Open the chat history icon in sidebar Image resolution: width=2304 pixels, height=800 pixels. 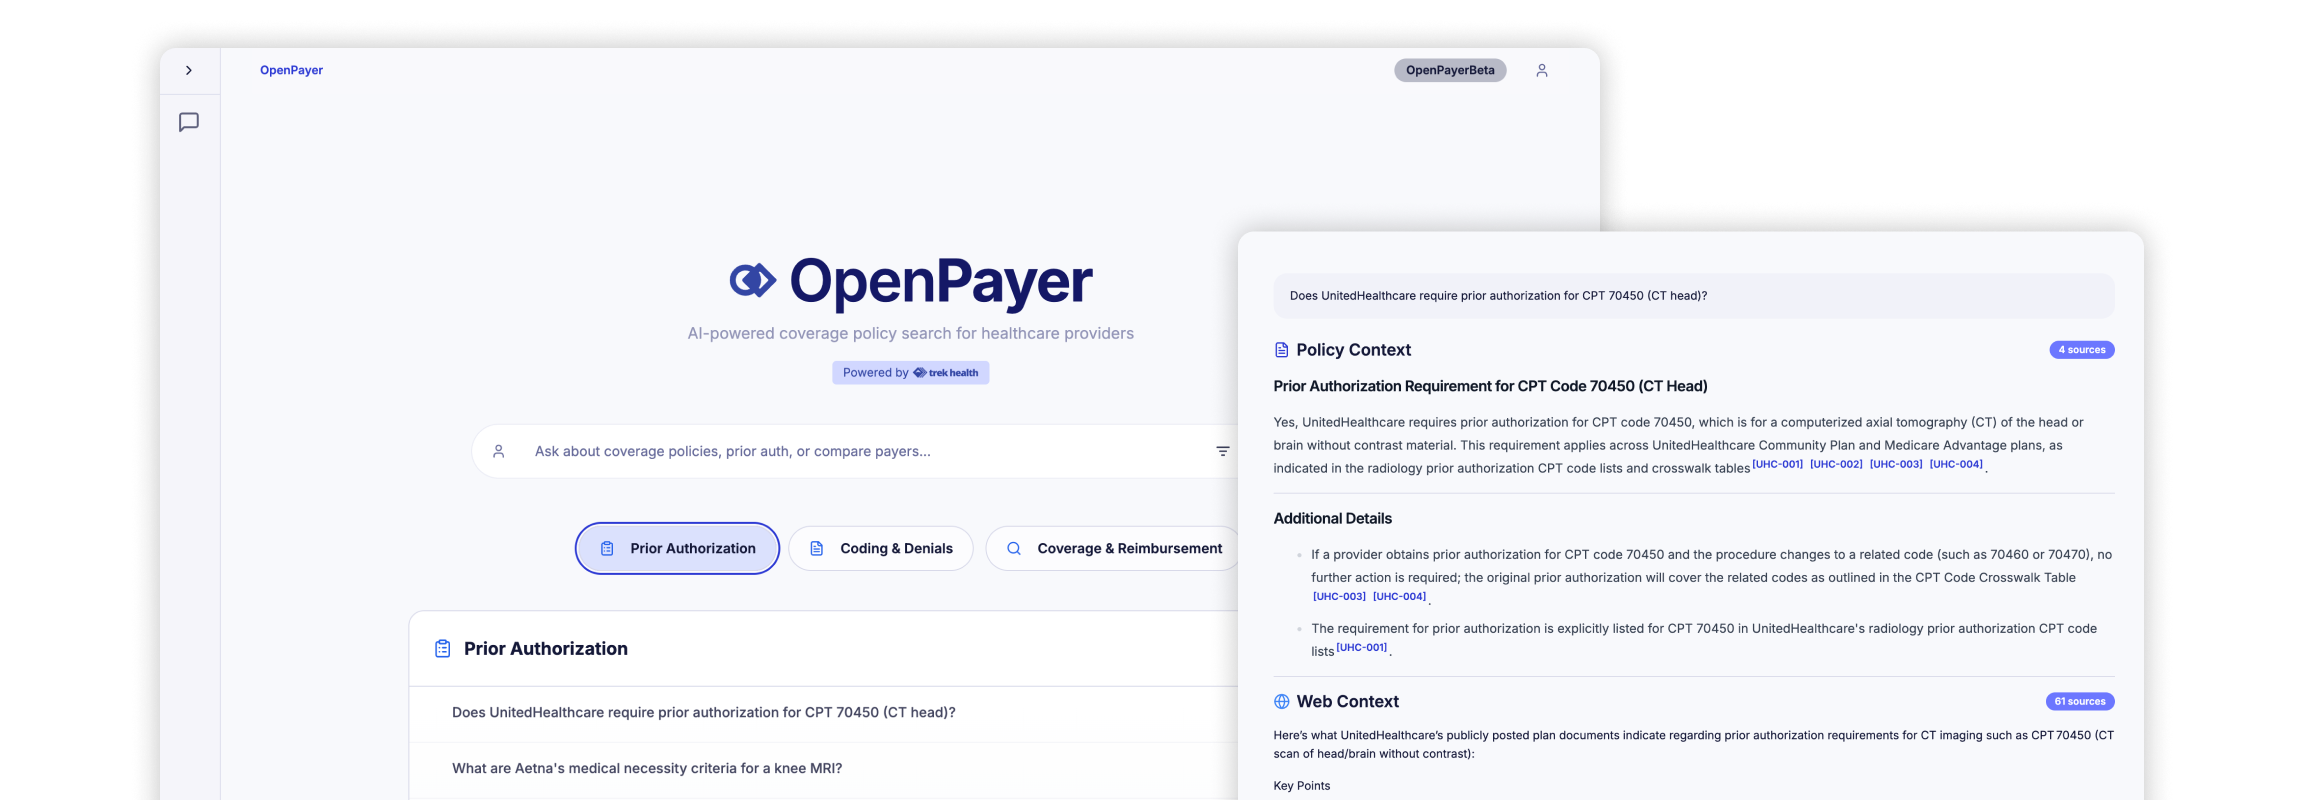coord(189,122)
